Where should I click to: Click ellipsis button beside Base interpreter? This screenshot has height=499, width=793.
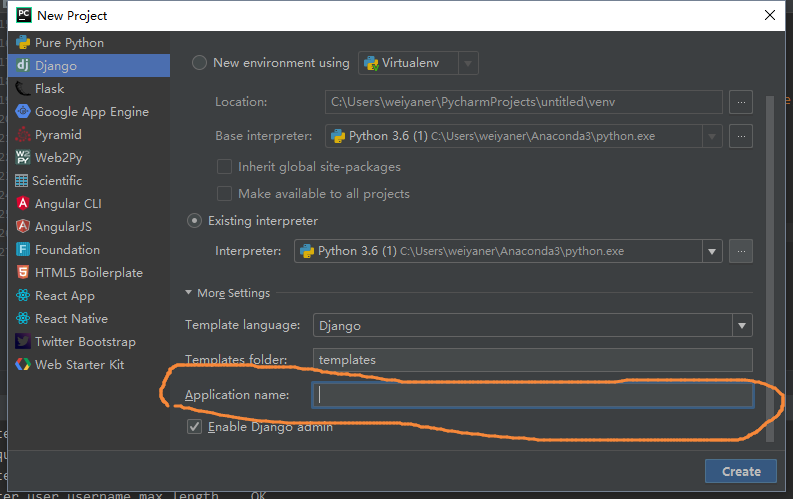coord(741,136)
